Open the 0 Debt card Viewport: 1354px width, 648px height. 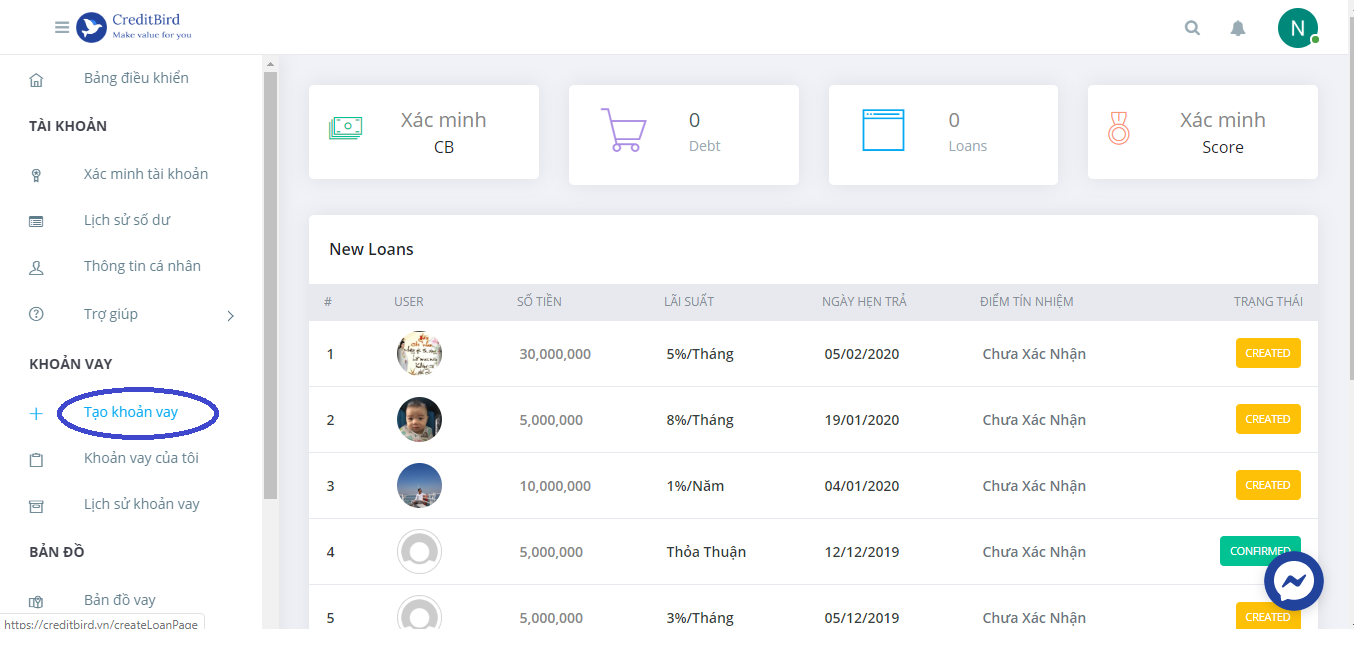(x=684, y=135)
